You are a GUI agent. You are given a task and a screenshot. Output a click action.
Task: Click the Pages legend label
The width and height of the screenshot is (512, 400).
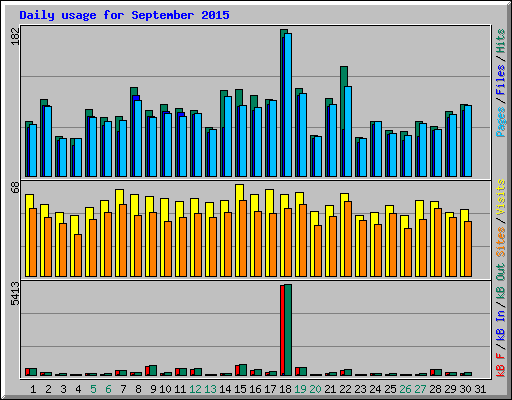501,122
